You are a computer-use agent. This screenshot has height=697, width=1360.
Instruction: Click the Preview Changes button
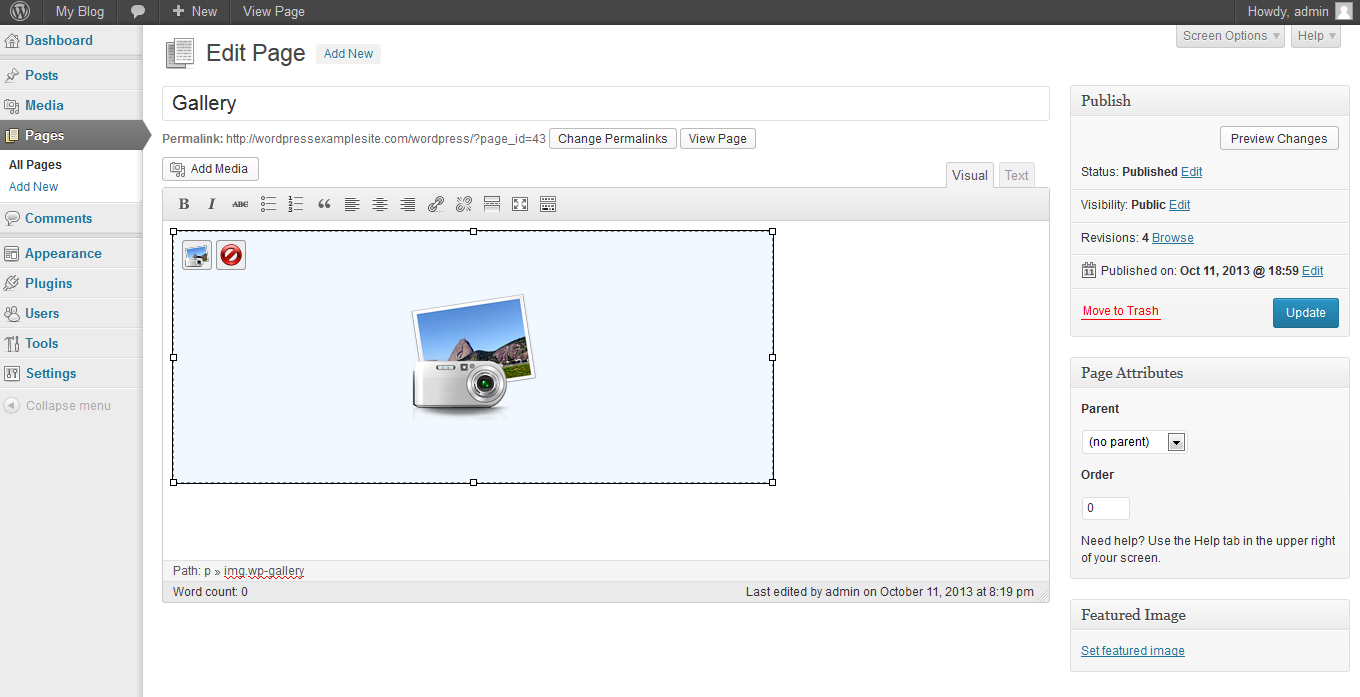tap(1279, 139)
